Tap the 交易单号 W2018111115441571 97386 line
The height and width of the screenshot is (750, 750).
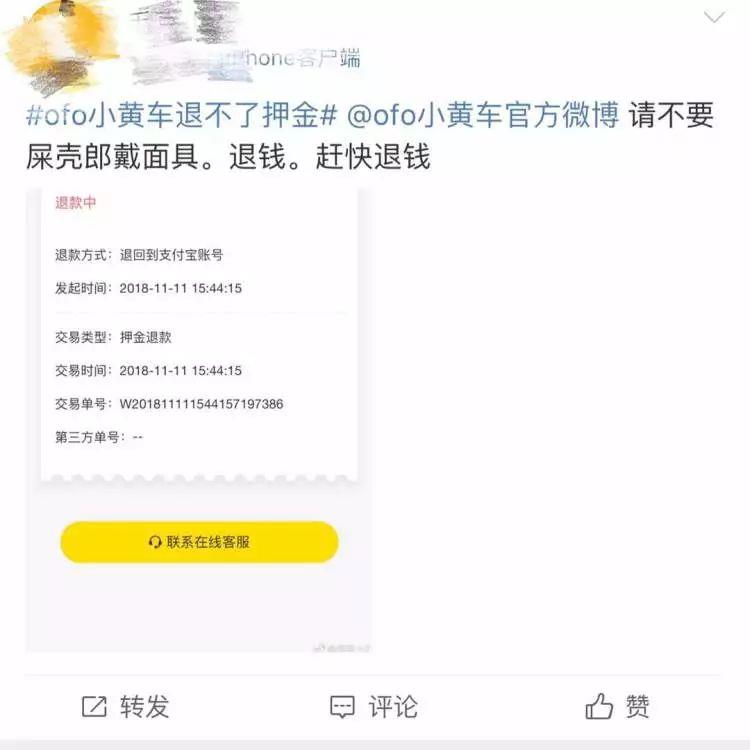pos(169,404)
